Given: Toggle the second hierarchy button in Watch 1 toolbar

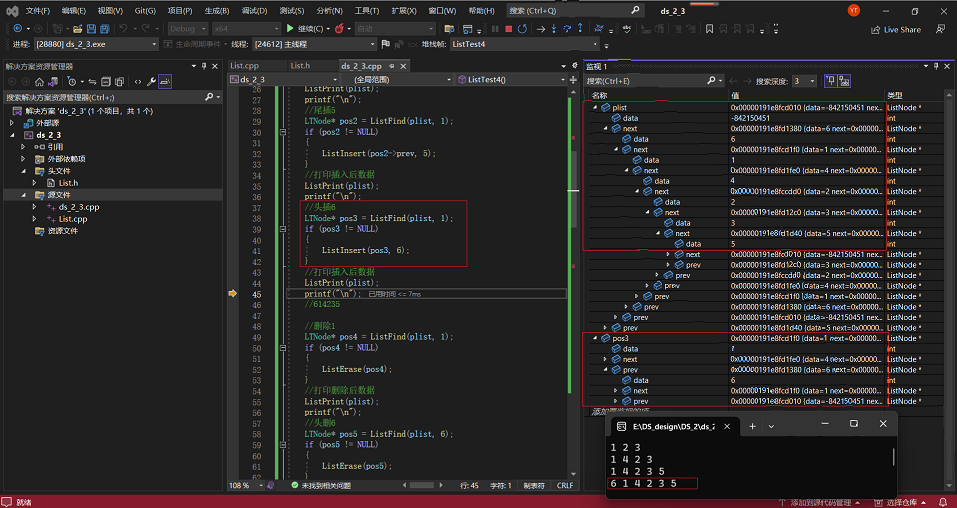Looking at the screenshot, I should (844, 81).
